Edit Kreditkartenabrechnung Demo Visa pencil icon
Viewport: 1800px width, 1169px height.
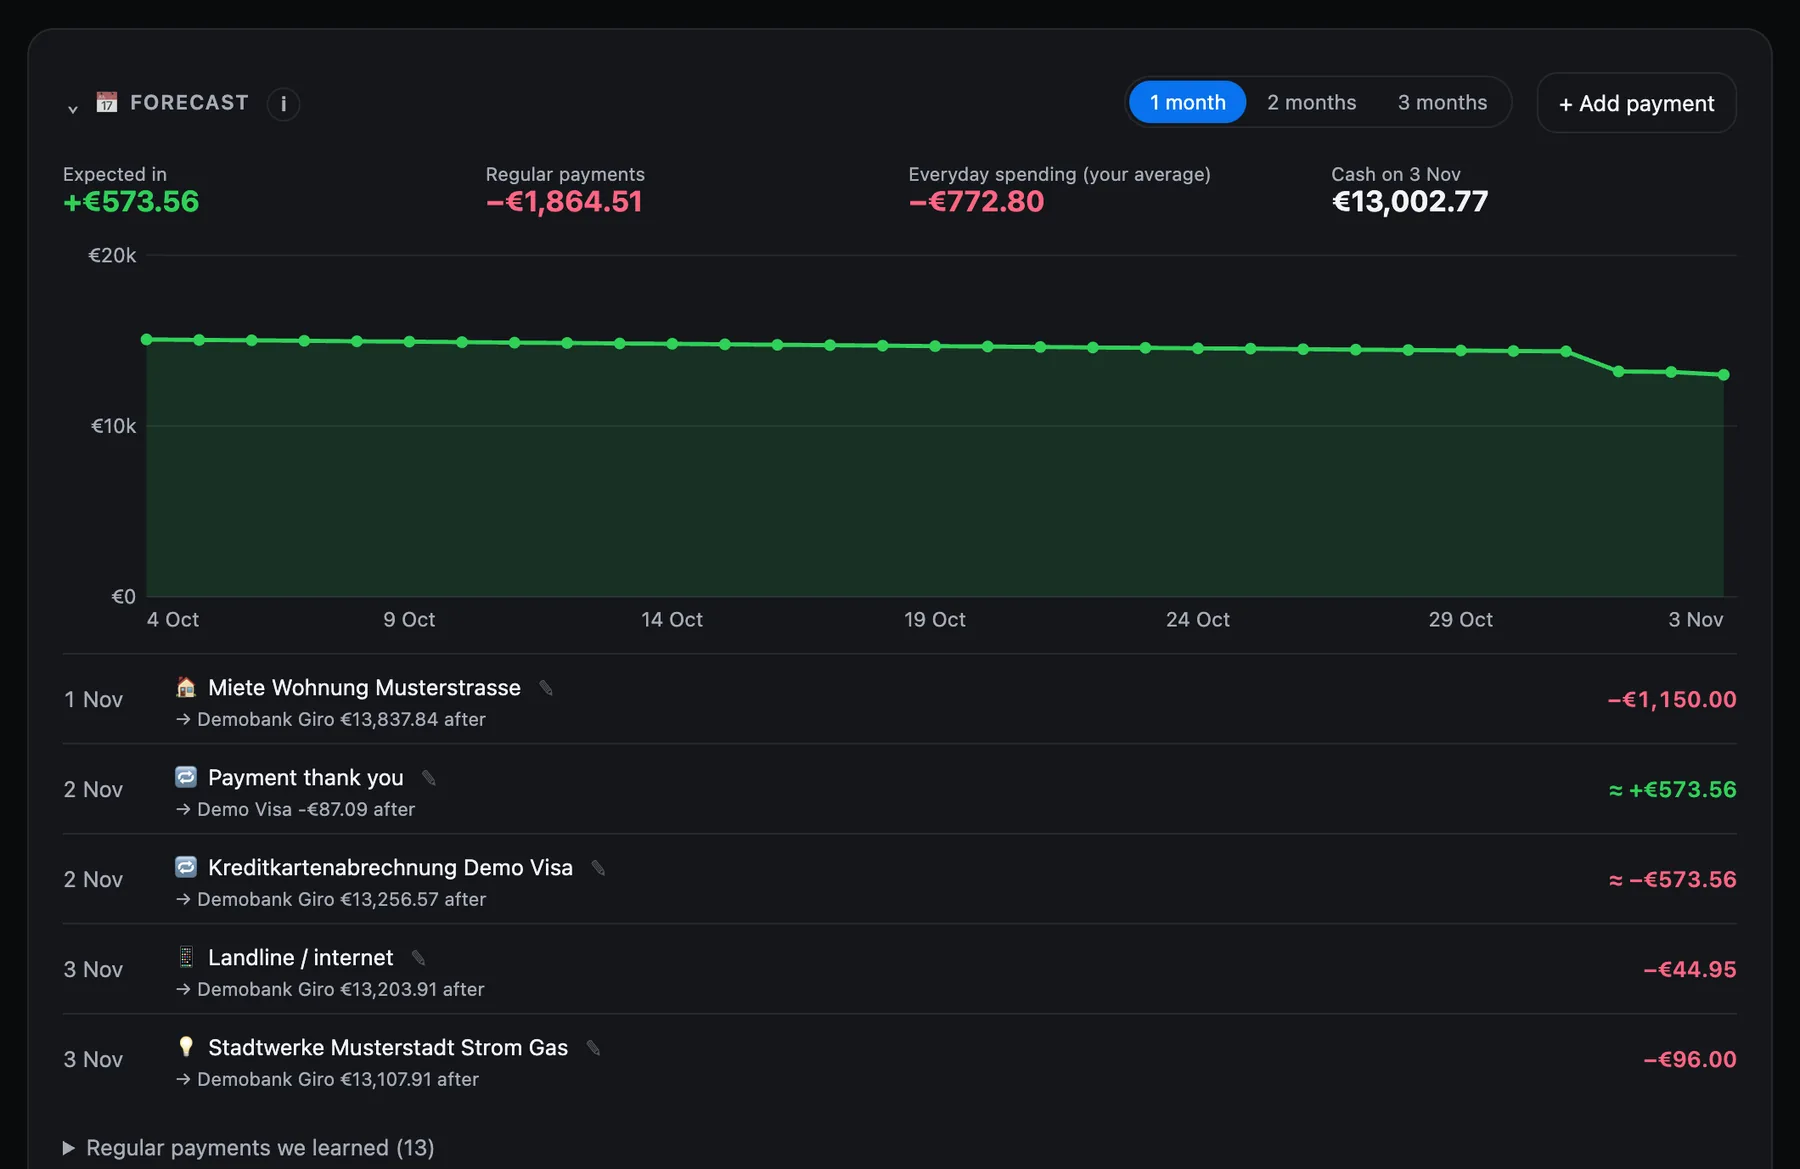click(x=598, y=867)
